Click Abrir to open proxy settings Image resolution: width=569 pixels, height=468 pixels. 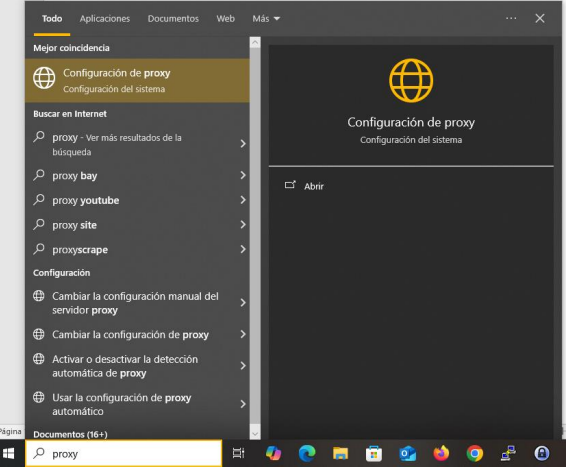coord(314,186)
